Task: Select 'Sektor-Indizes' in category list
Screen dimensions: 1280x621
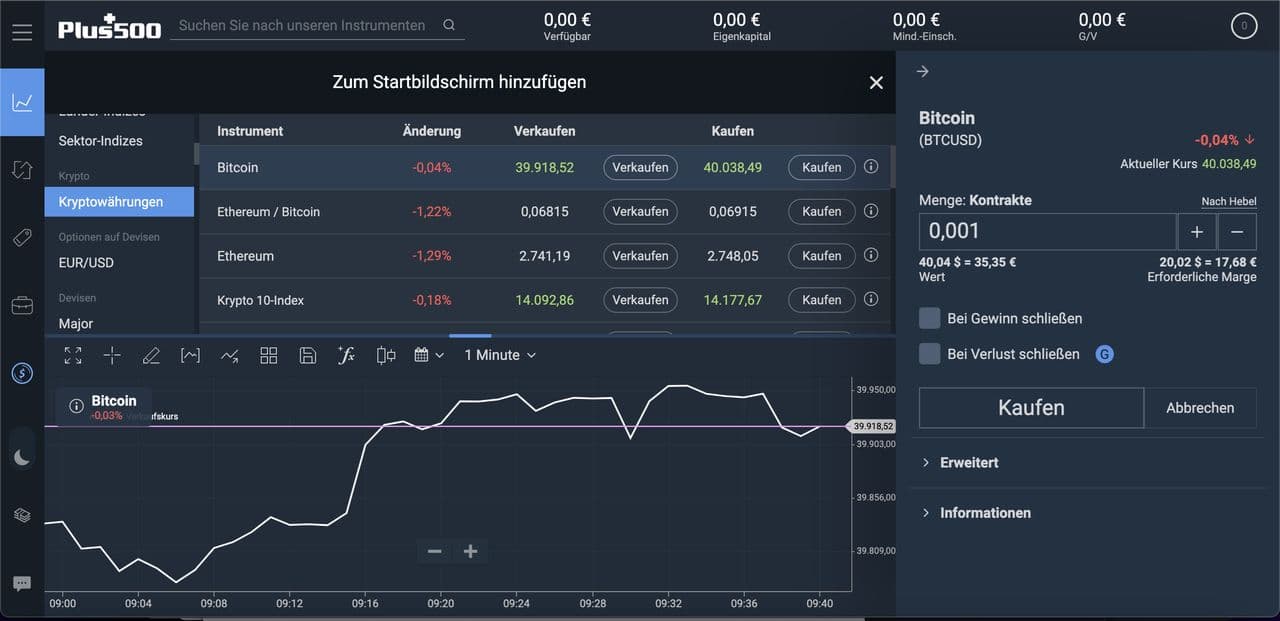Action: (100, 141)
